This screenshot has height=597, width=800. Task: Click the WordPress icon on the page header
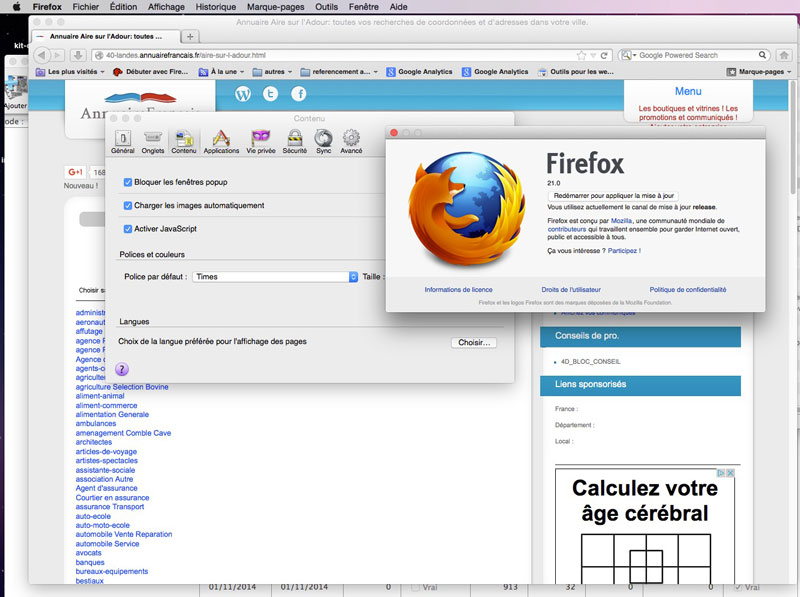[243, 94]
